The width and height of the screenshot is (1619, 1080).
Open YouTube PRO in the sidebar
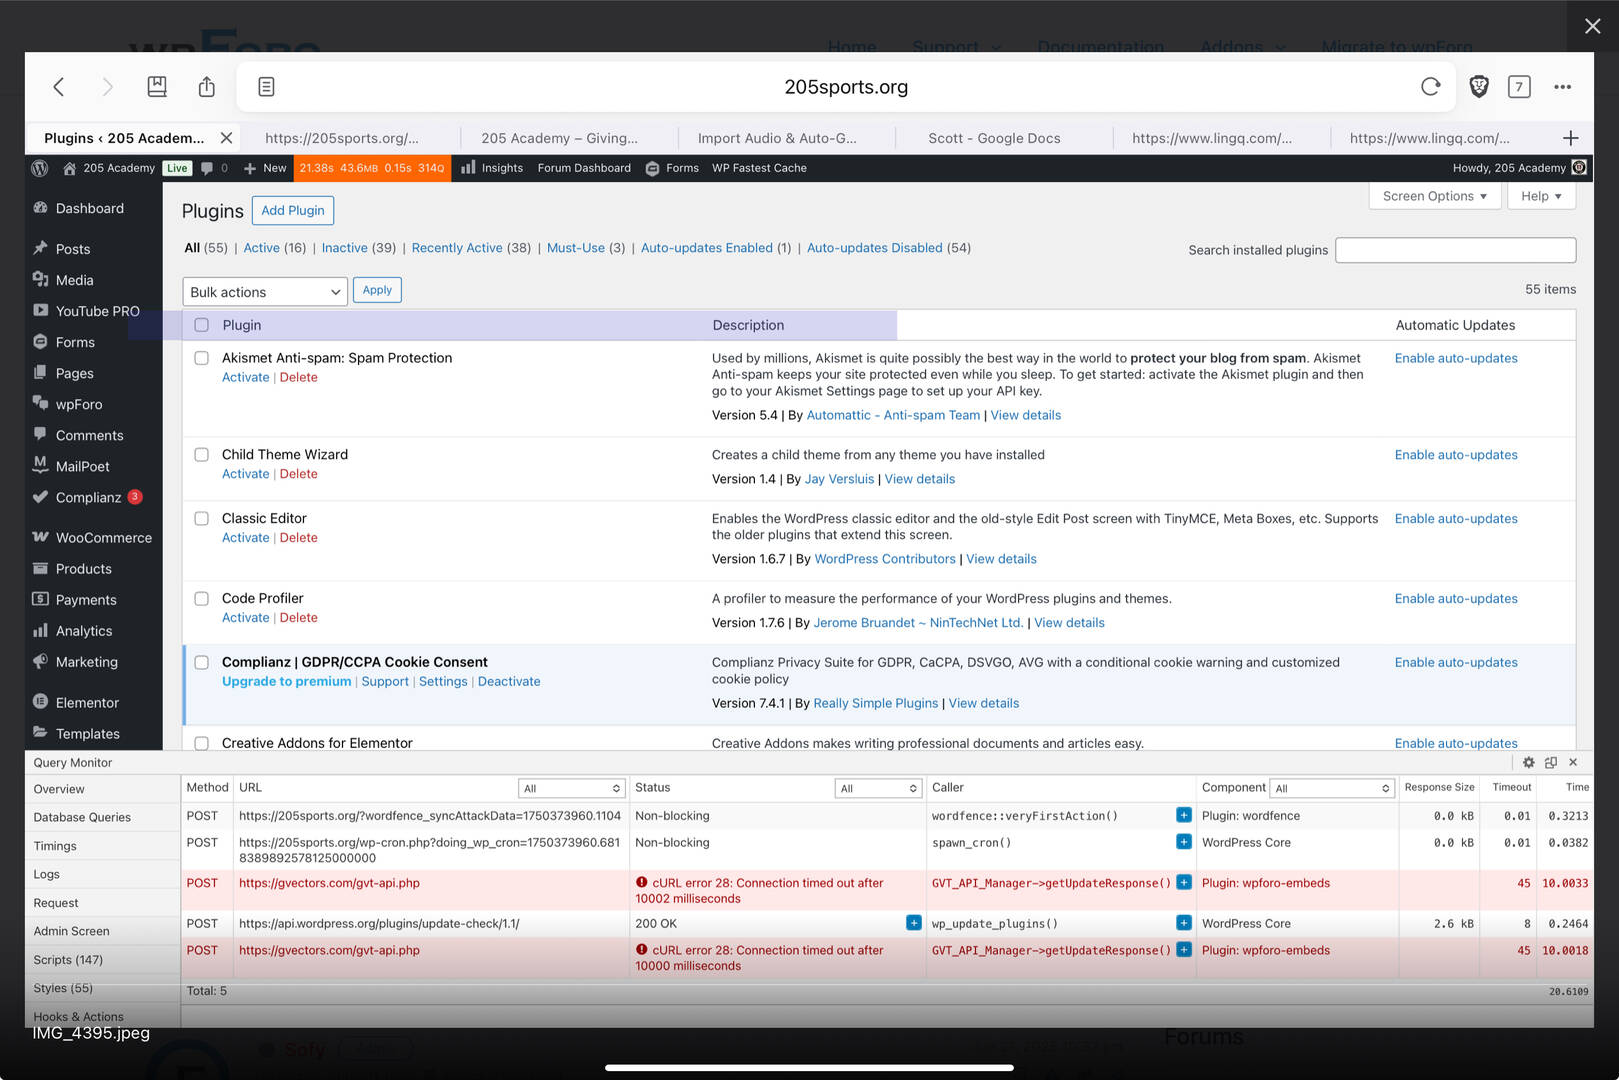[98, 311]
